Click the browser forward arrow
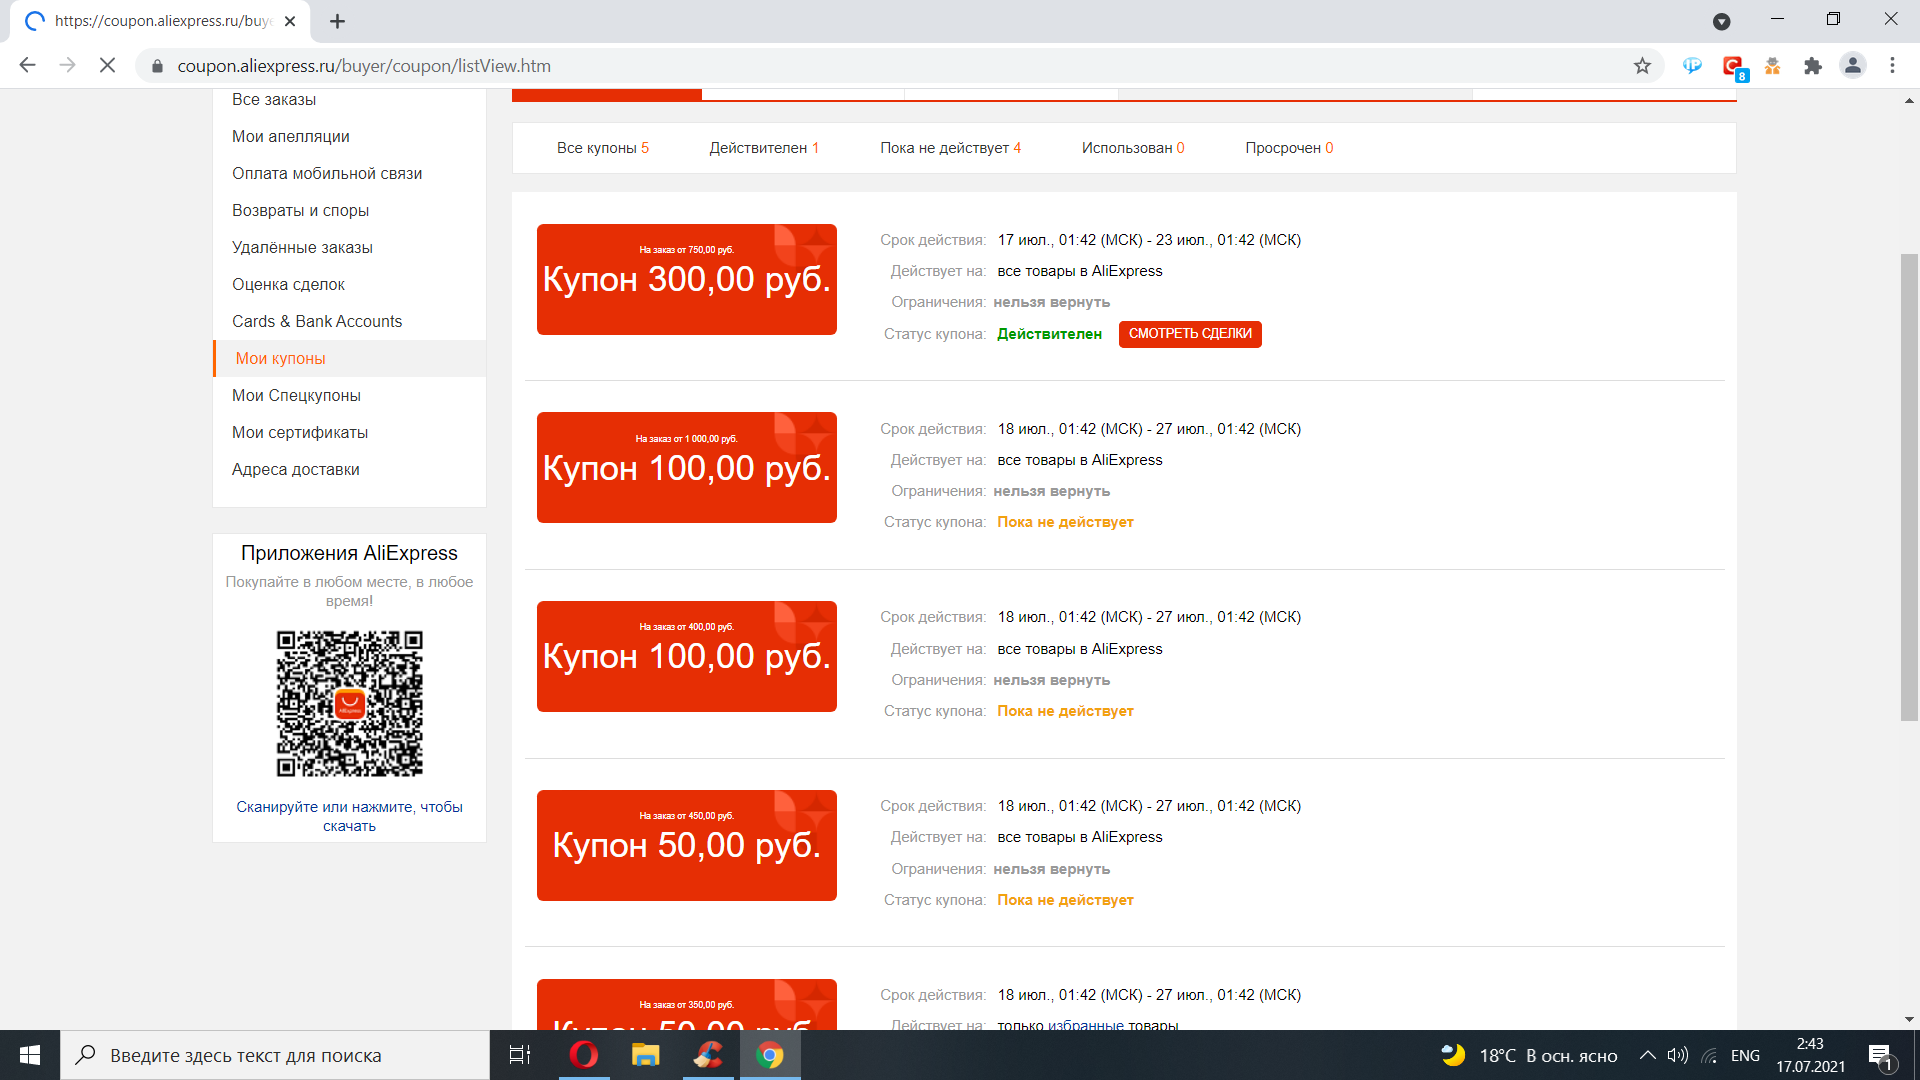 67,66
